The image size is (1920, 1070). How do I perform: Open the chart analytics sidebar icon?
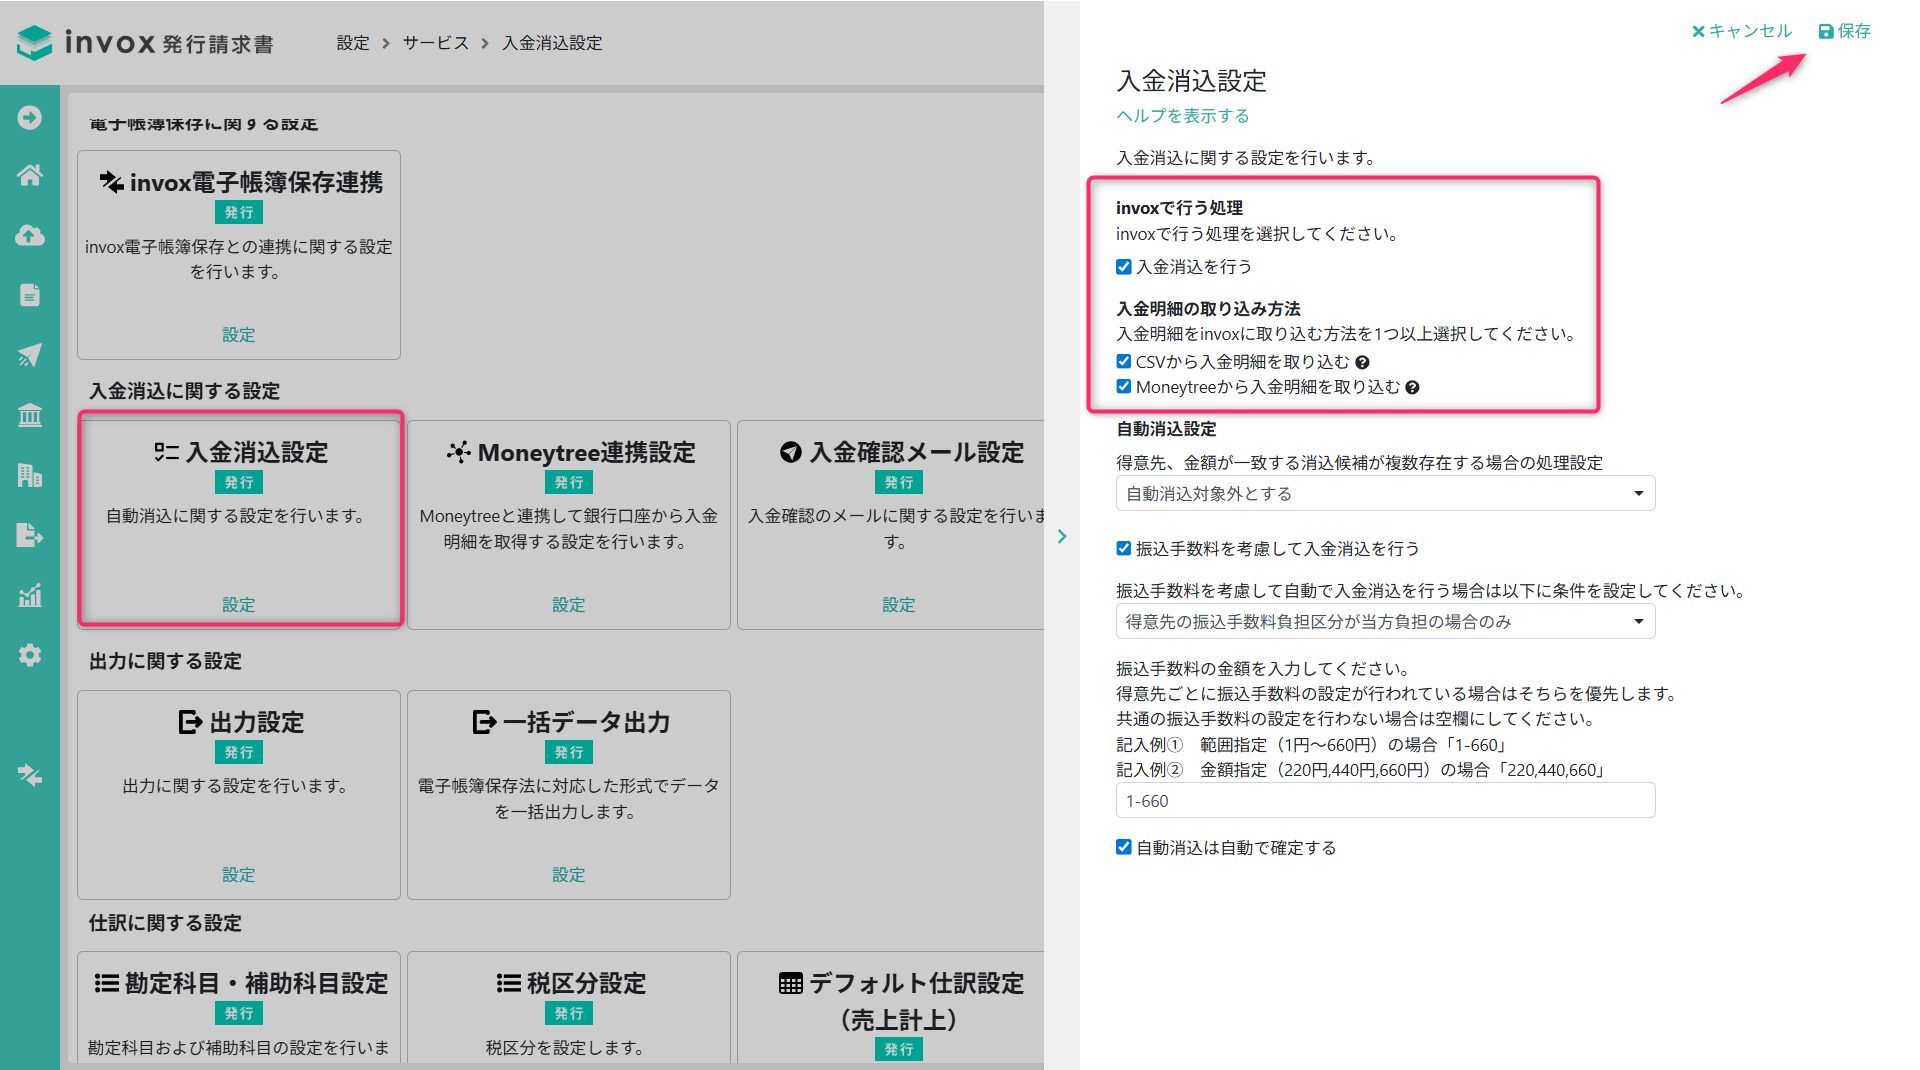pyautogui.click(x=30, y=595)
